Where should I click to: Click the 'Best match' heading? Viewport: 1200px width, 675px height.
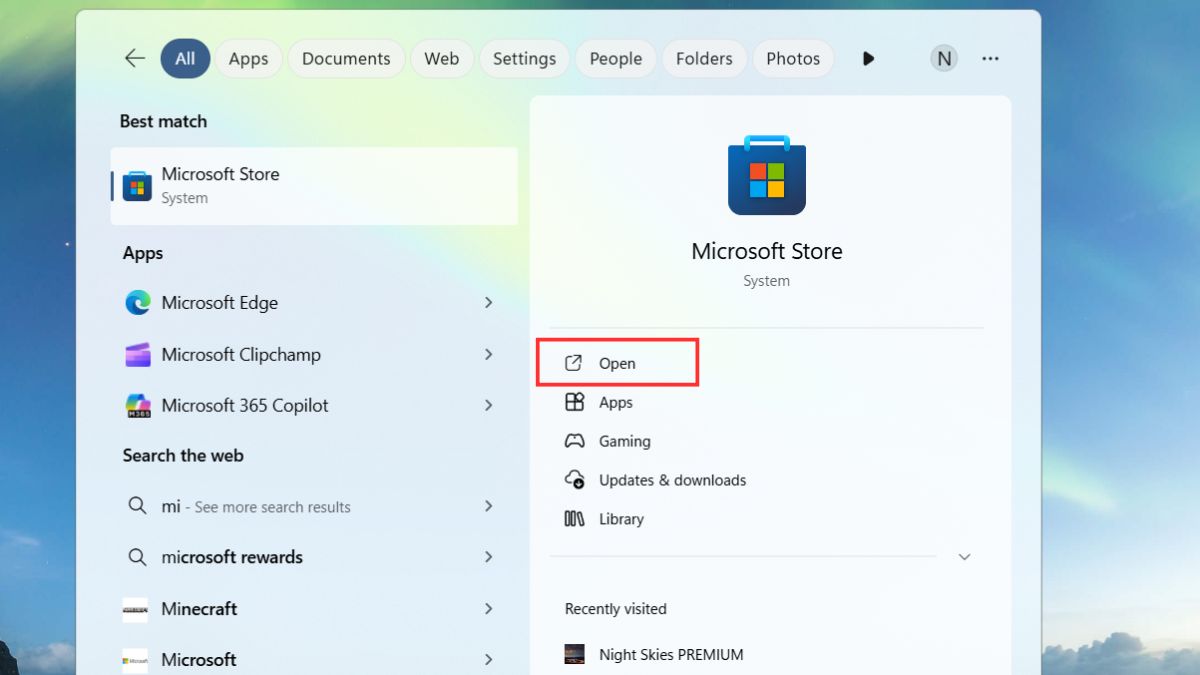(163, 121)
